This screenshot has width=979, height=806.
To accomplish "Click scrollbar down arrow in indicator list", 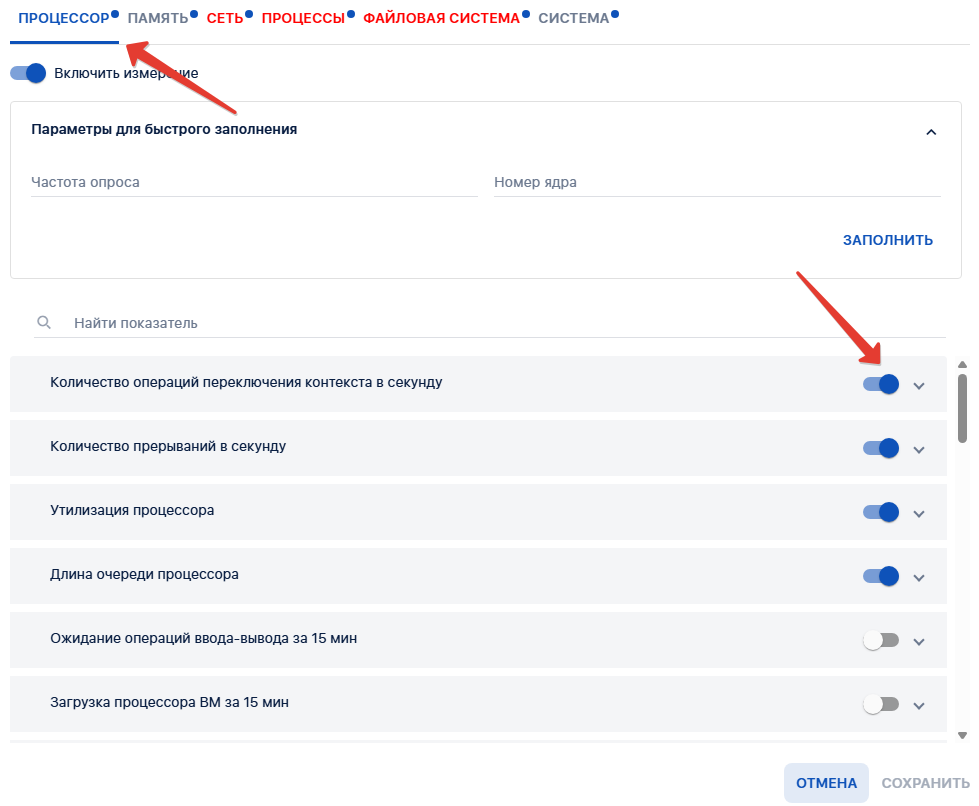I will 962,735.
